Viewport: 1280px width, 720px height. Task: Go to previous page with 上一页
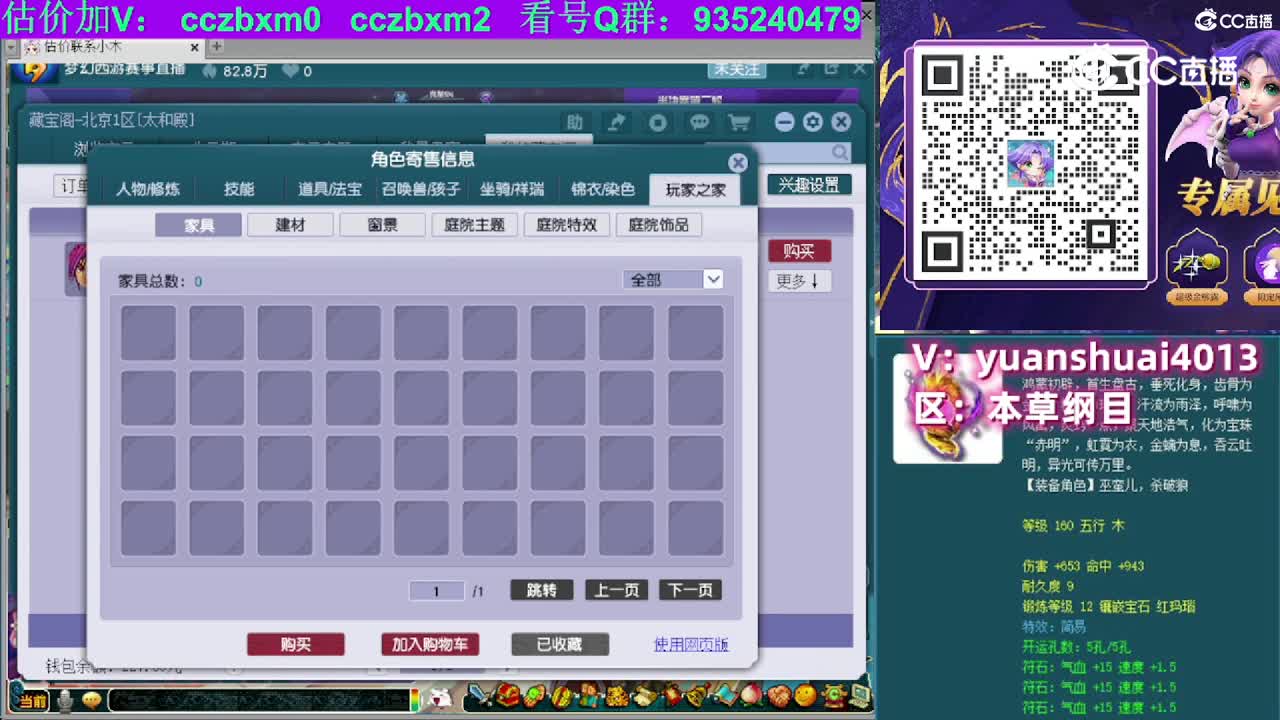(616, 590)
